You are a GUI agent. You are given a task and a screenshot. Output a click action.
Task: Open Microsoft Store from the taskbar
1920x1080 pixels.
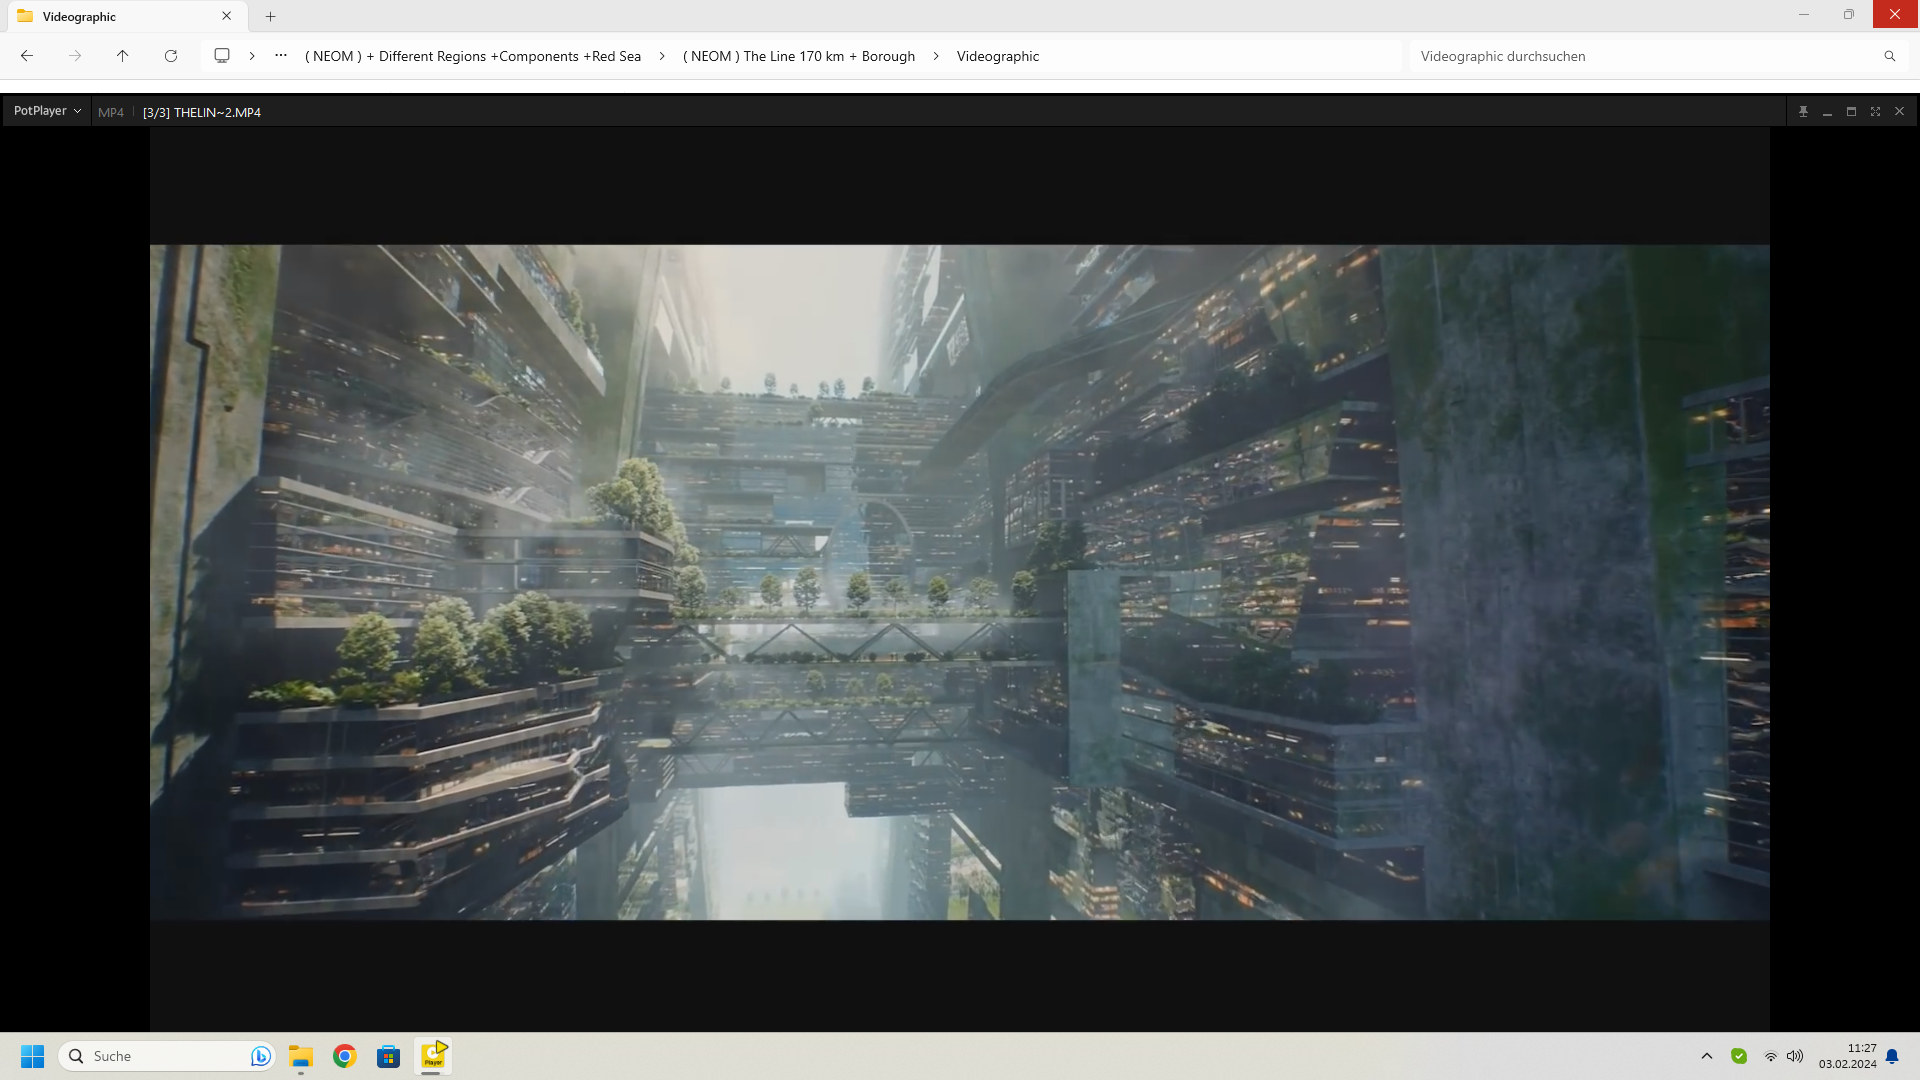pos(389,1056)
